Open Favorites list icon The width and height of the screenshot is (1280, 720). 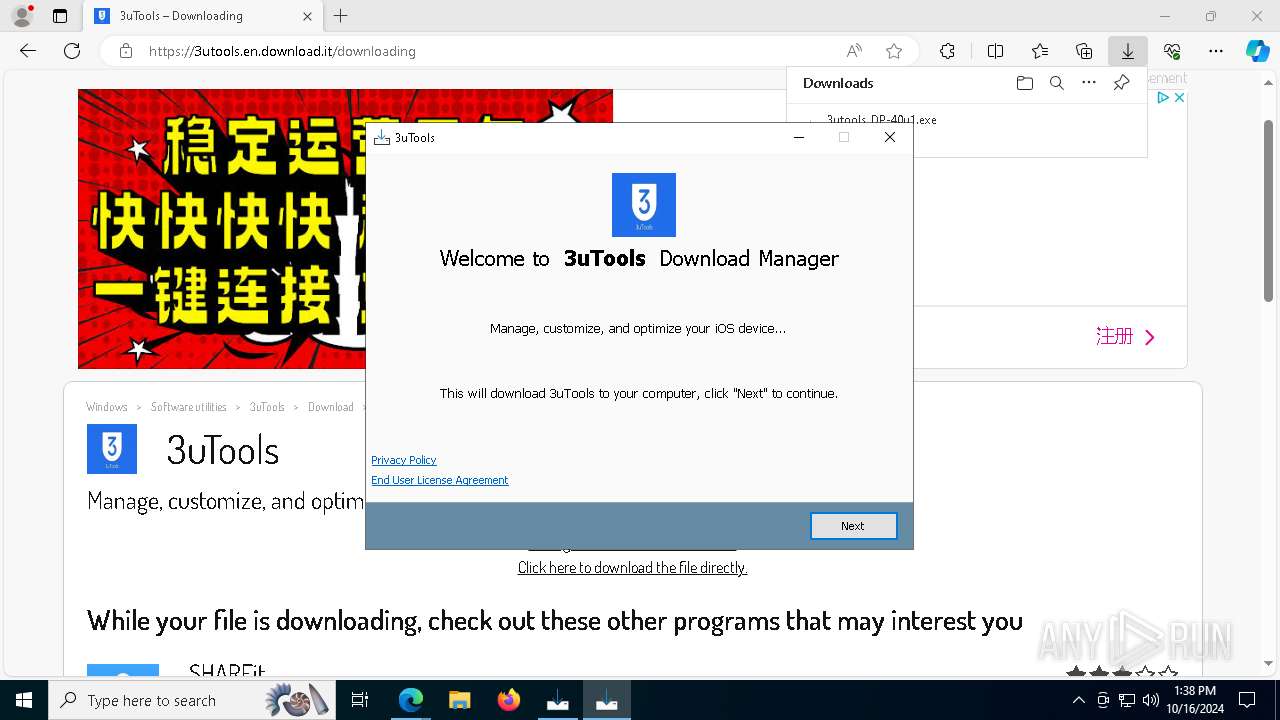[x=1040, y=51]
